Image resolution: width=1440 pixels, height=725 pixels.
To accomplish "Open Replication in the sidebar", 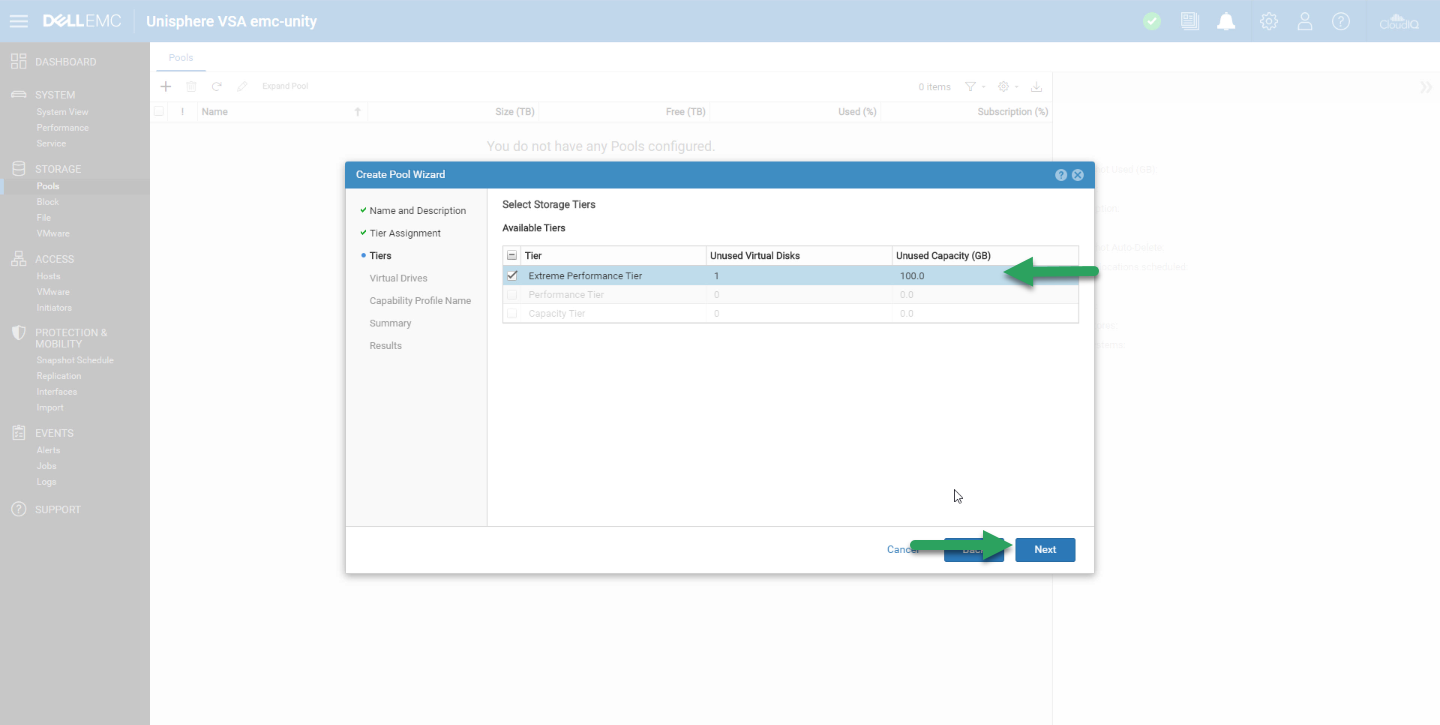I will [x=59, y=376].
